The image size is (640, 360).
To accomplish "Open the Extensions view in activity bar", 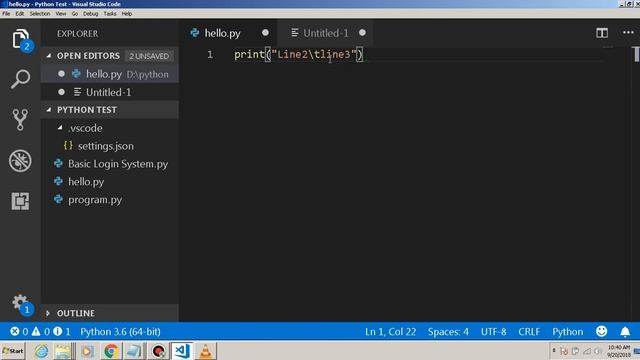I will [20, 201].
